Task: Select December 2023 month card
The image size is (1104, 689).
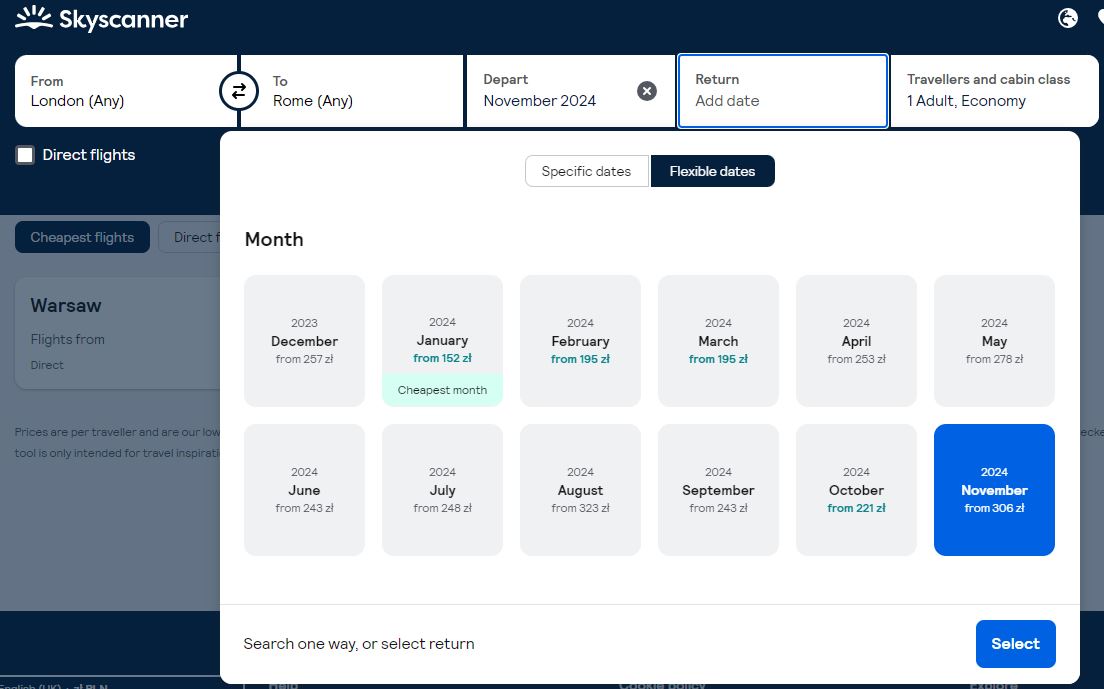Action: (304, 341)
